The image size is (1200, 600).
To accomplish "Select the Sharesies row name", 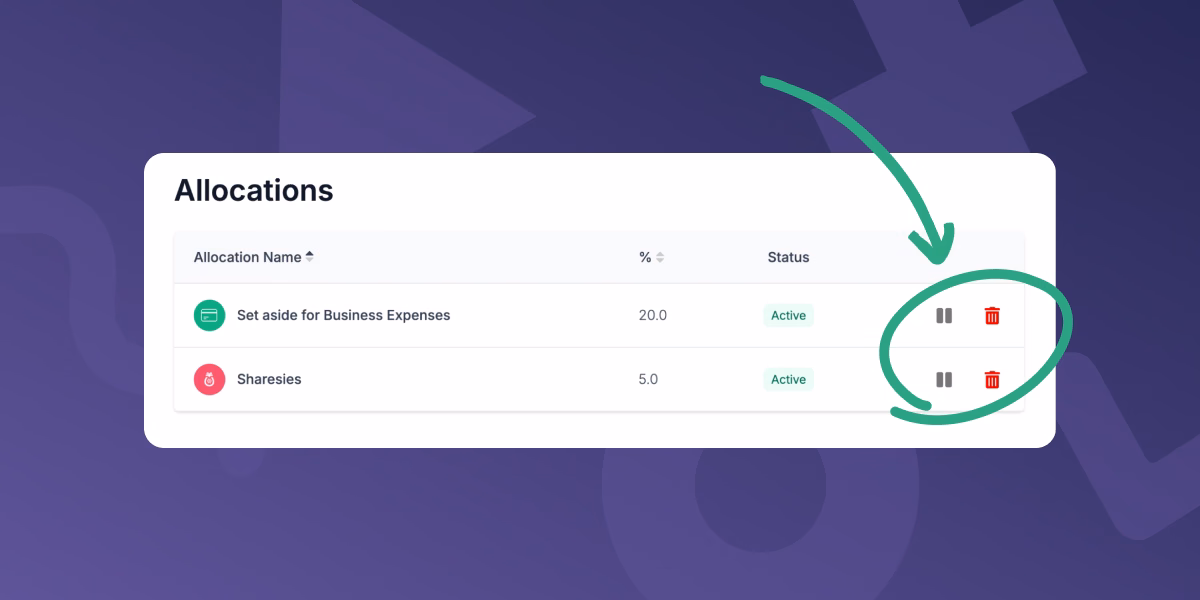I will tap(269, 379).
